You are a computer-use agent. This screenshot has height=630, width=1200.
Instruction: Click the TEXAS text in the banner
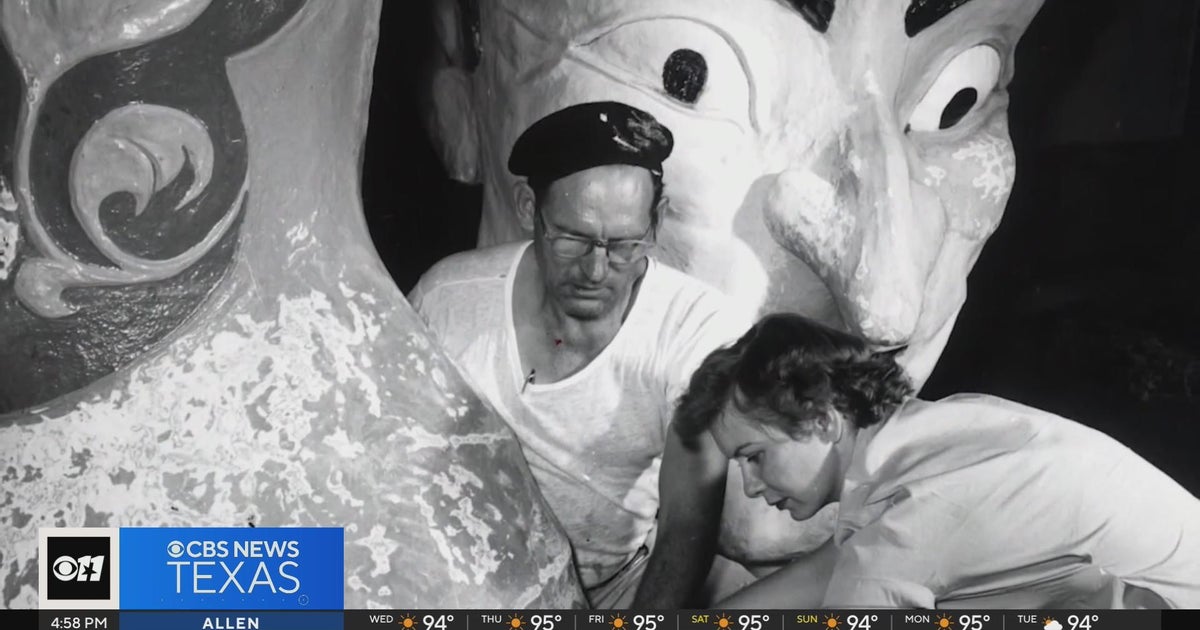click(233, 579)
